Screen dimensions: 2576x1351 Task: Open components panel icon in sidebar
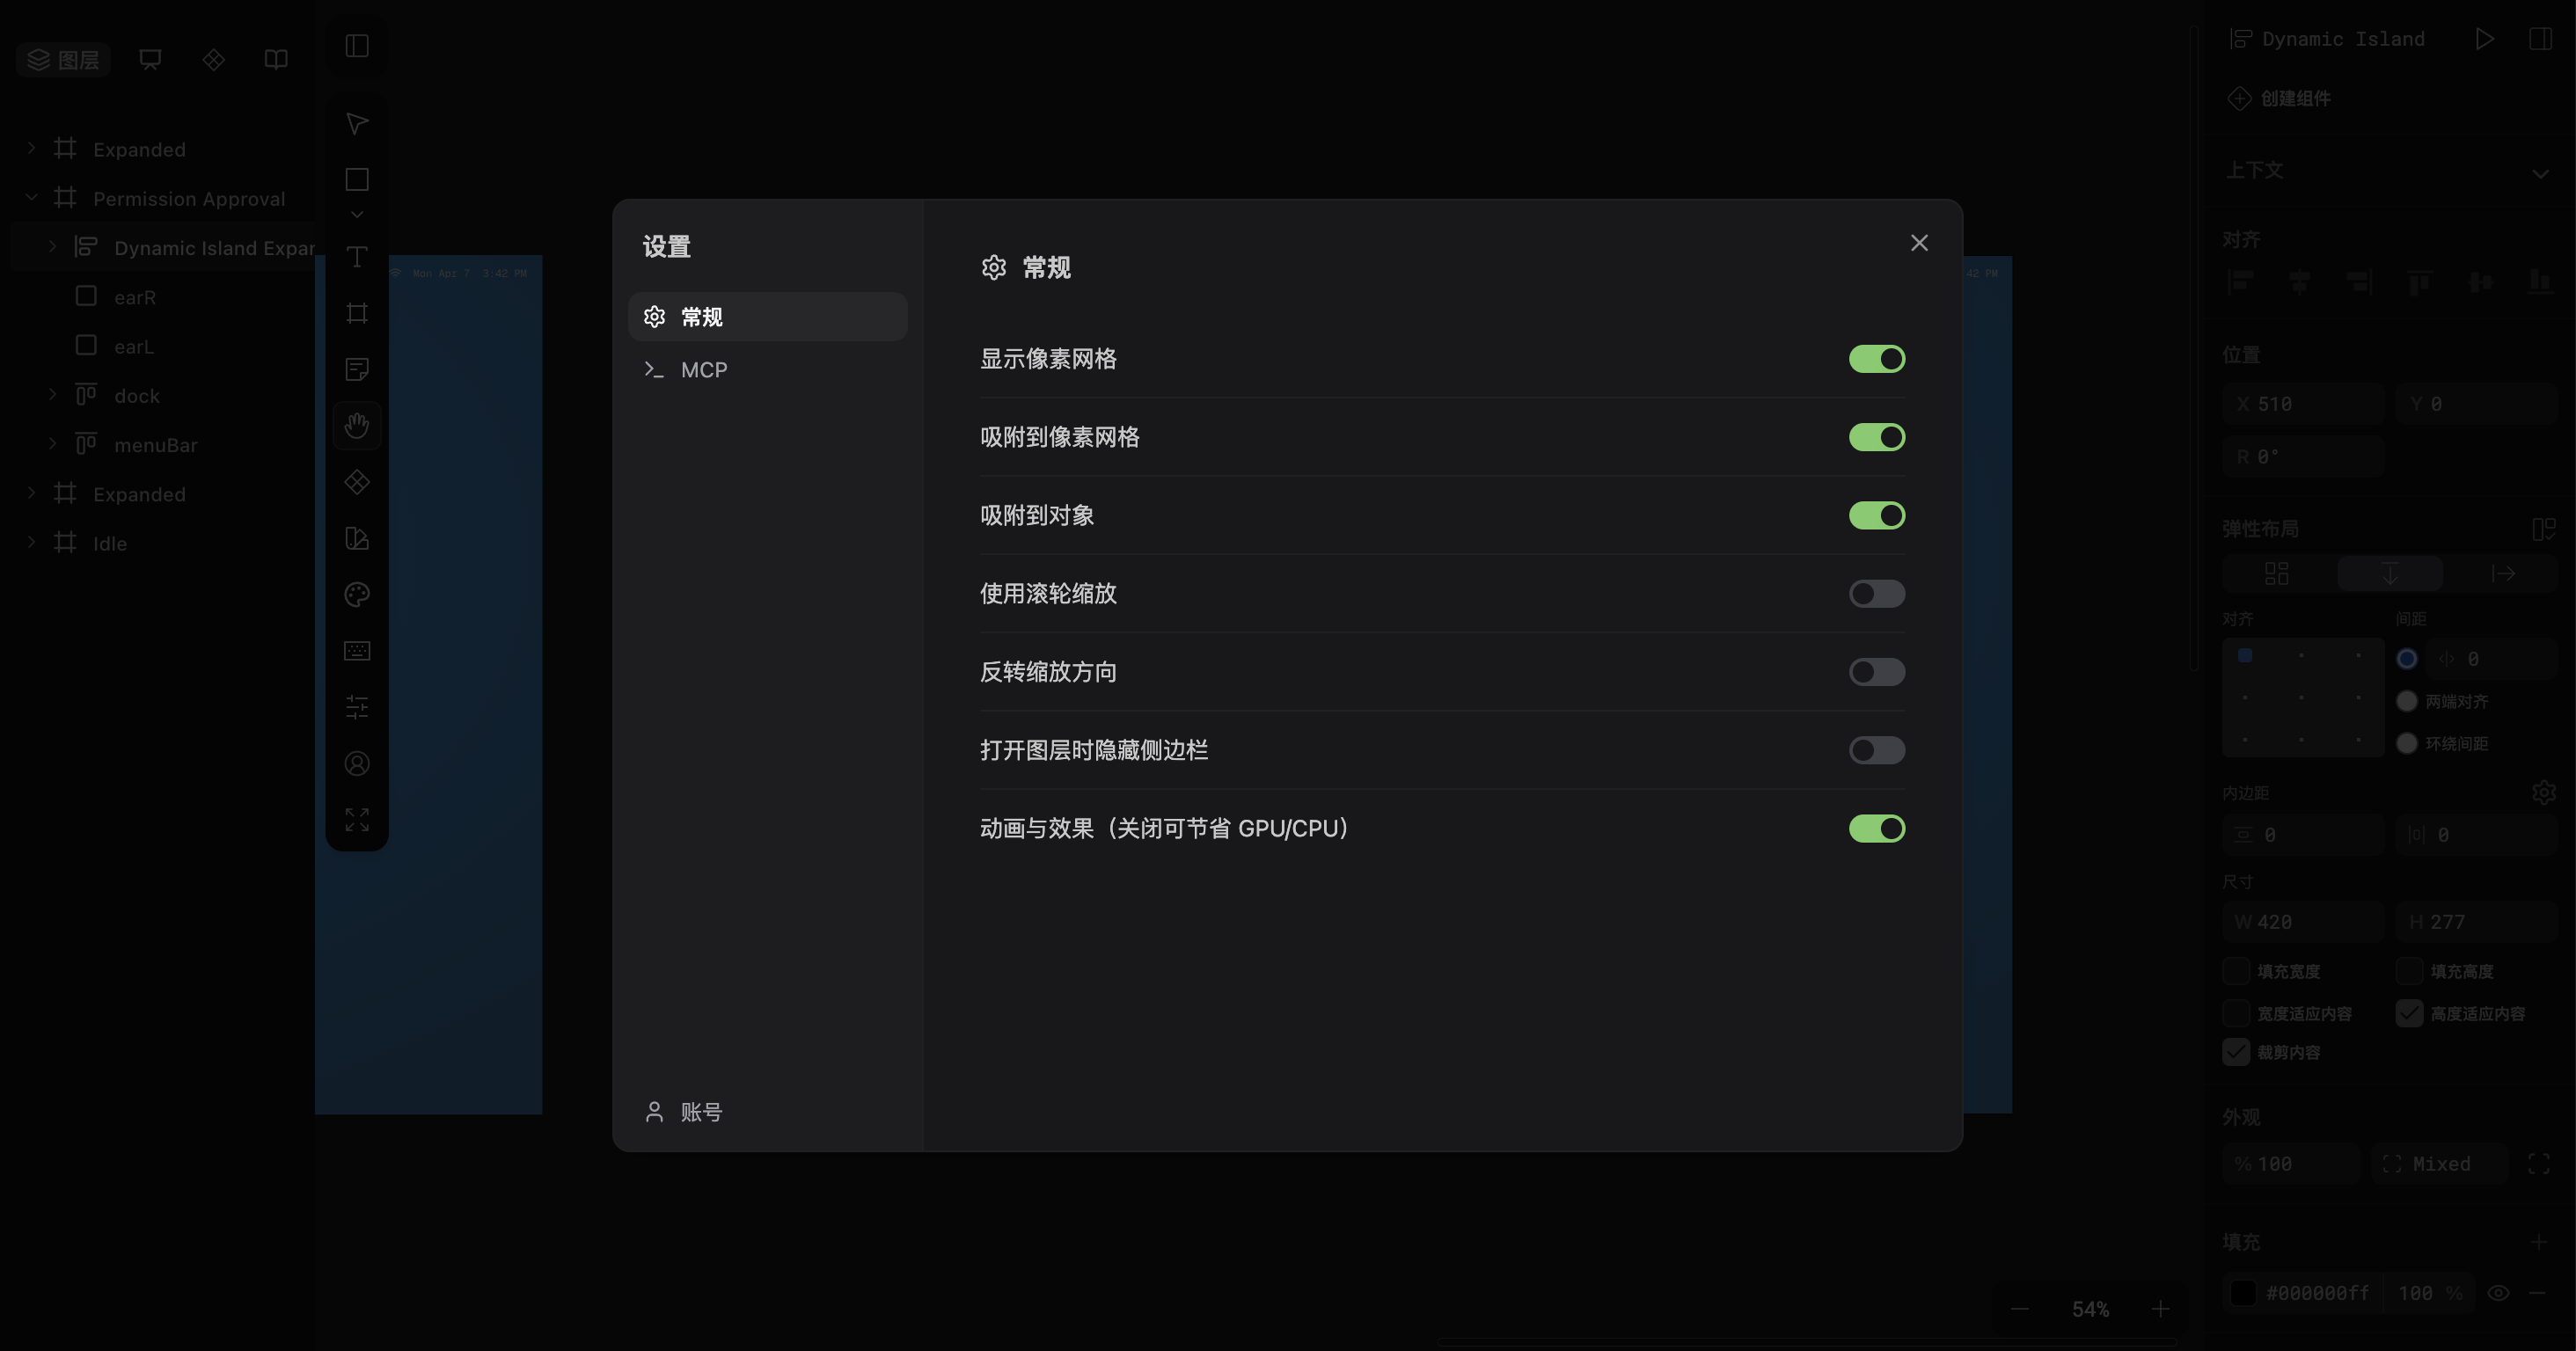click(213, 60)
